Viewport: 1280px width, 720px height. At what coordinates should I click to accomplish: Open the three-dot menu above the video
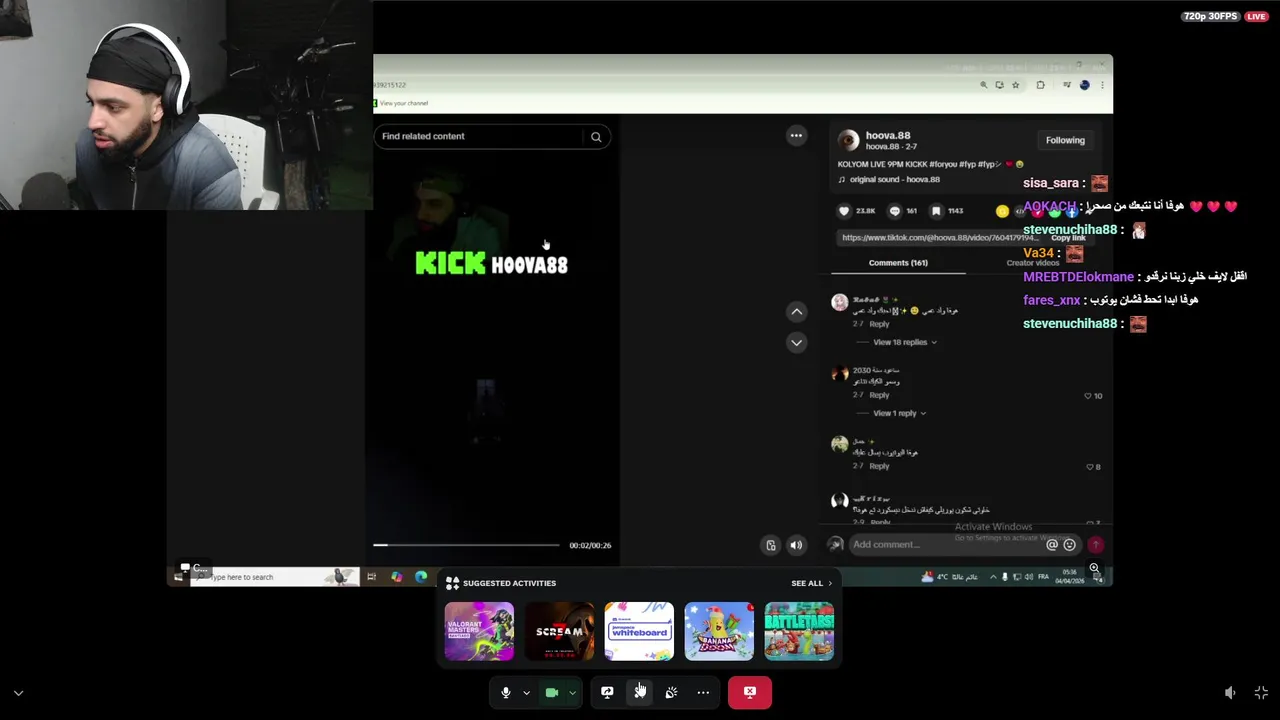[x=796, y=135]
